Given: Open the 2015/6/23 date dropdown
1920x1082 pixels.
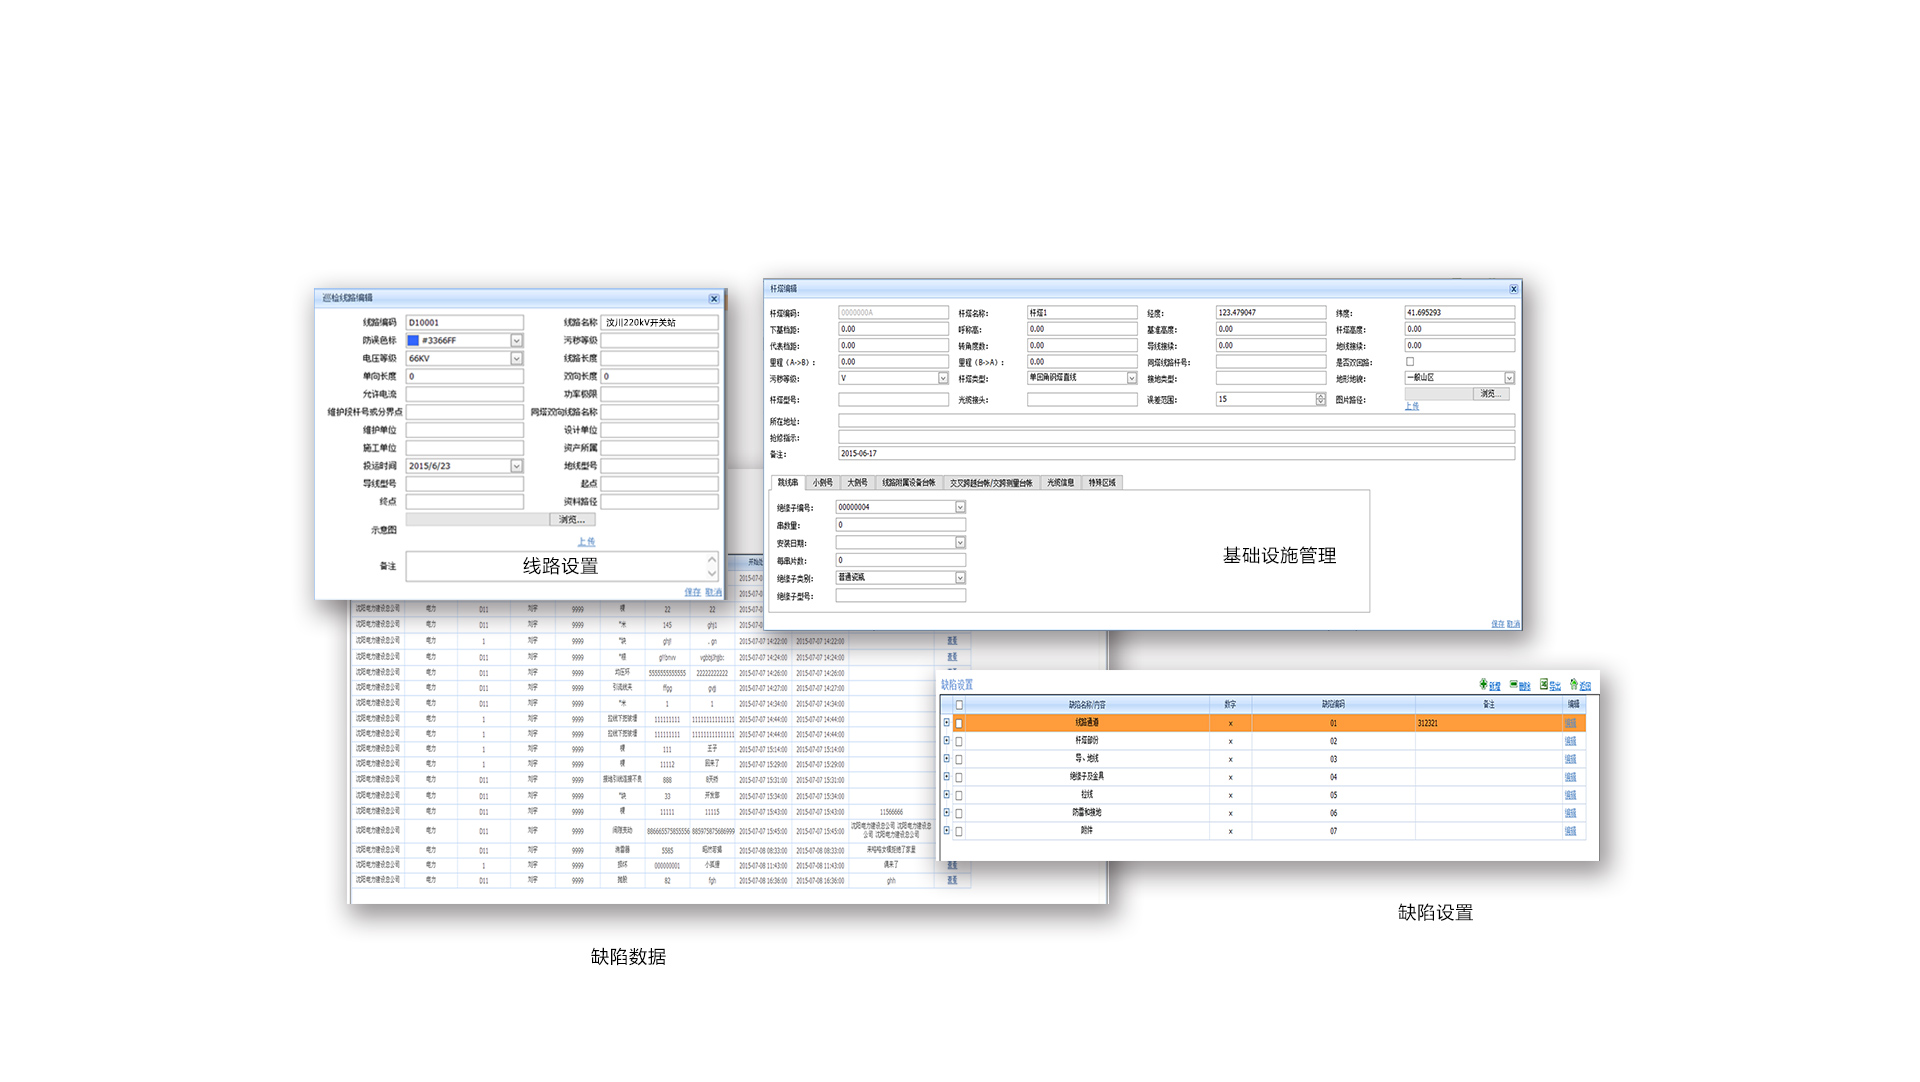Looking at the screenshot, I should click(x=516, y=466).
